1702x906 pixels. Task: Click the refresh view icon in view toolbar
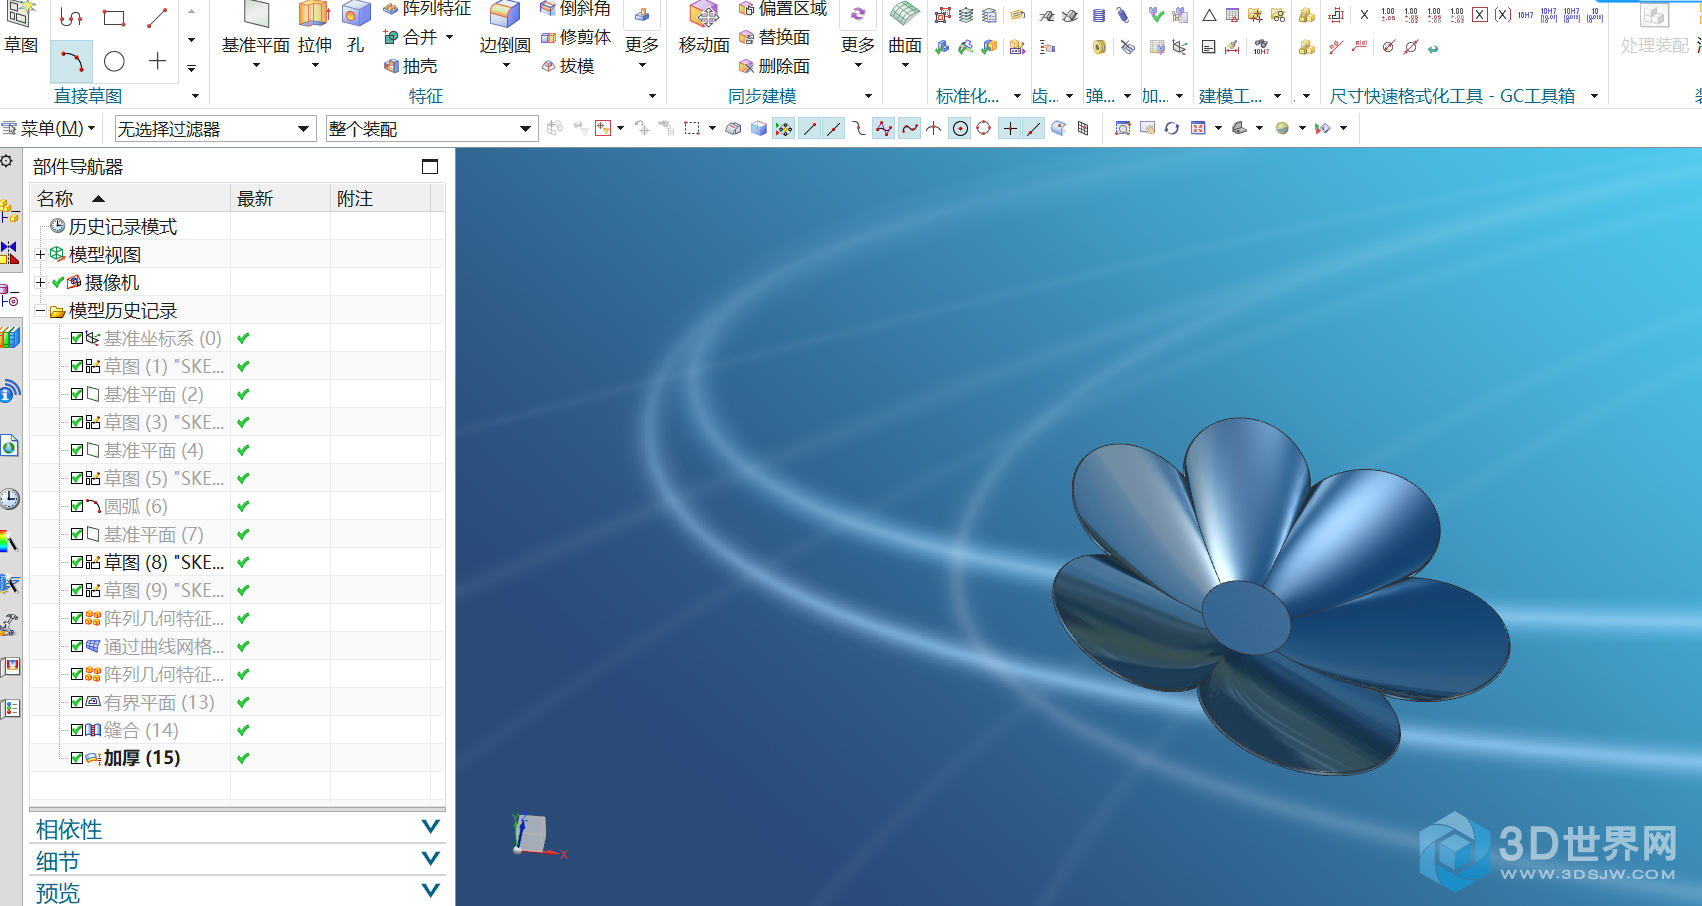(1172, 128)
